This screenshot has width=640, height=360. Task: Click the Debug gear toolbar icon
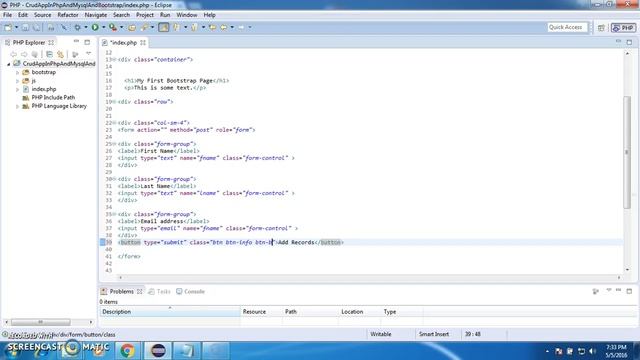pos(77,27)
